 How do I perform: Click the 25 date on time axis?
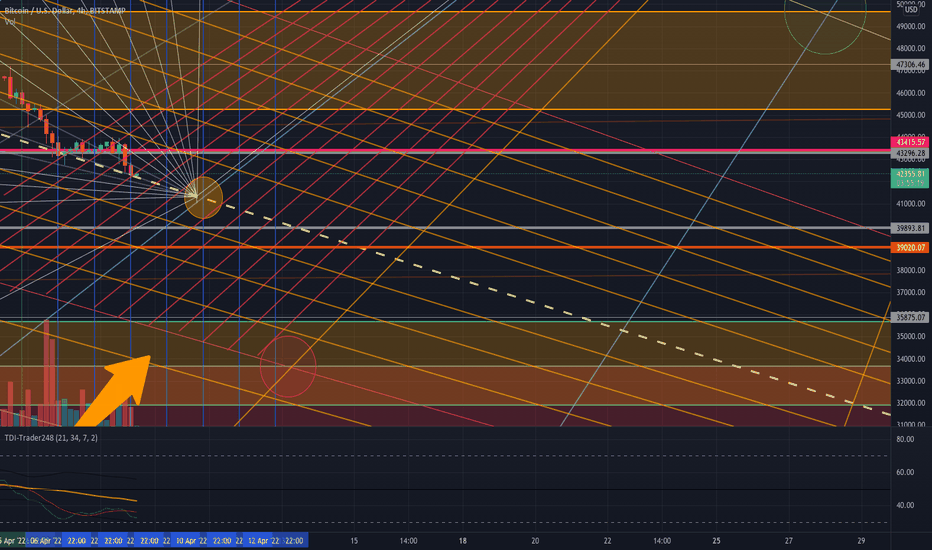coord(716,540)
